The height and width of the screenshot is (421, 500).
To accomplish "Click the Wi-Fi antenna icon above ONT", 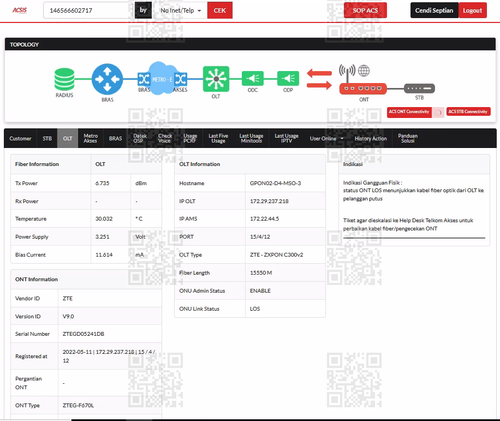I will coord(347,73).
